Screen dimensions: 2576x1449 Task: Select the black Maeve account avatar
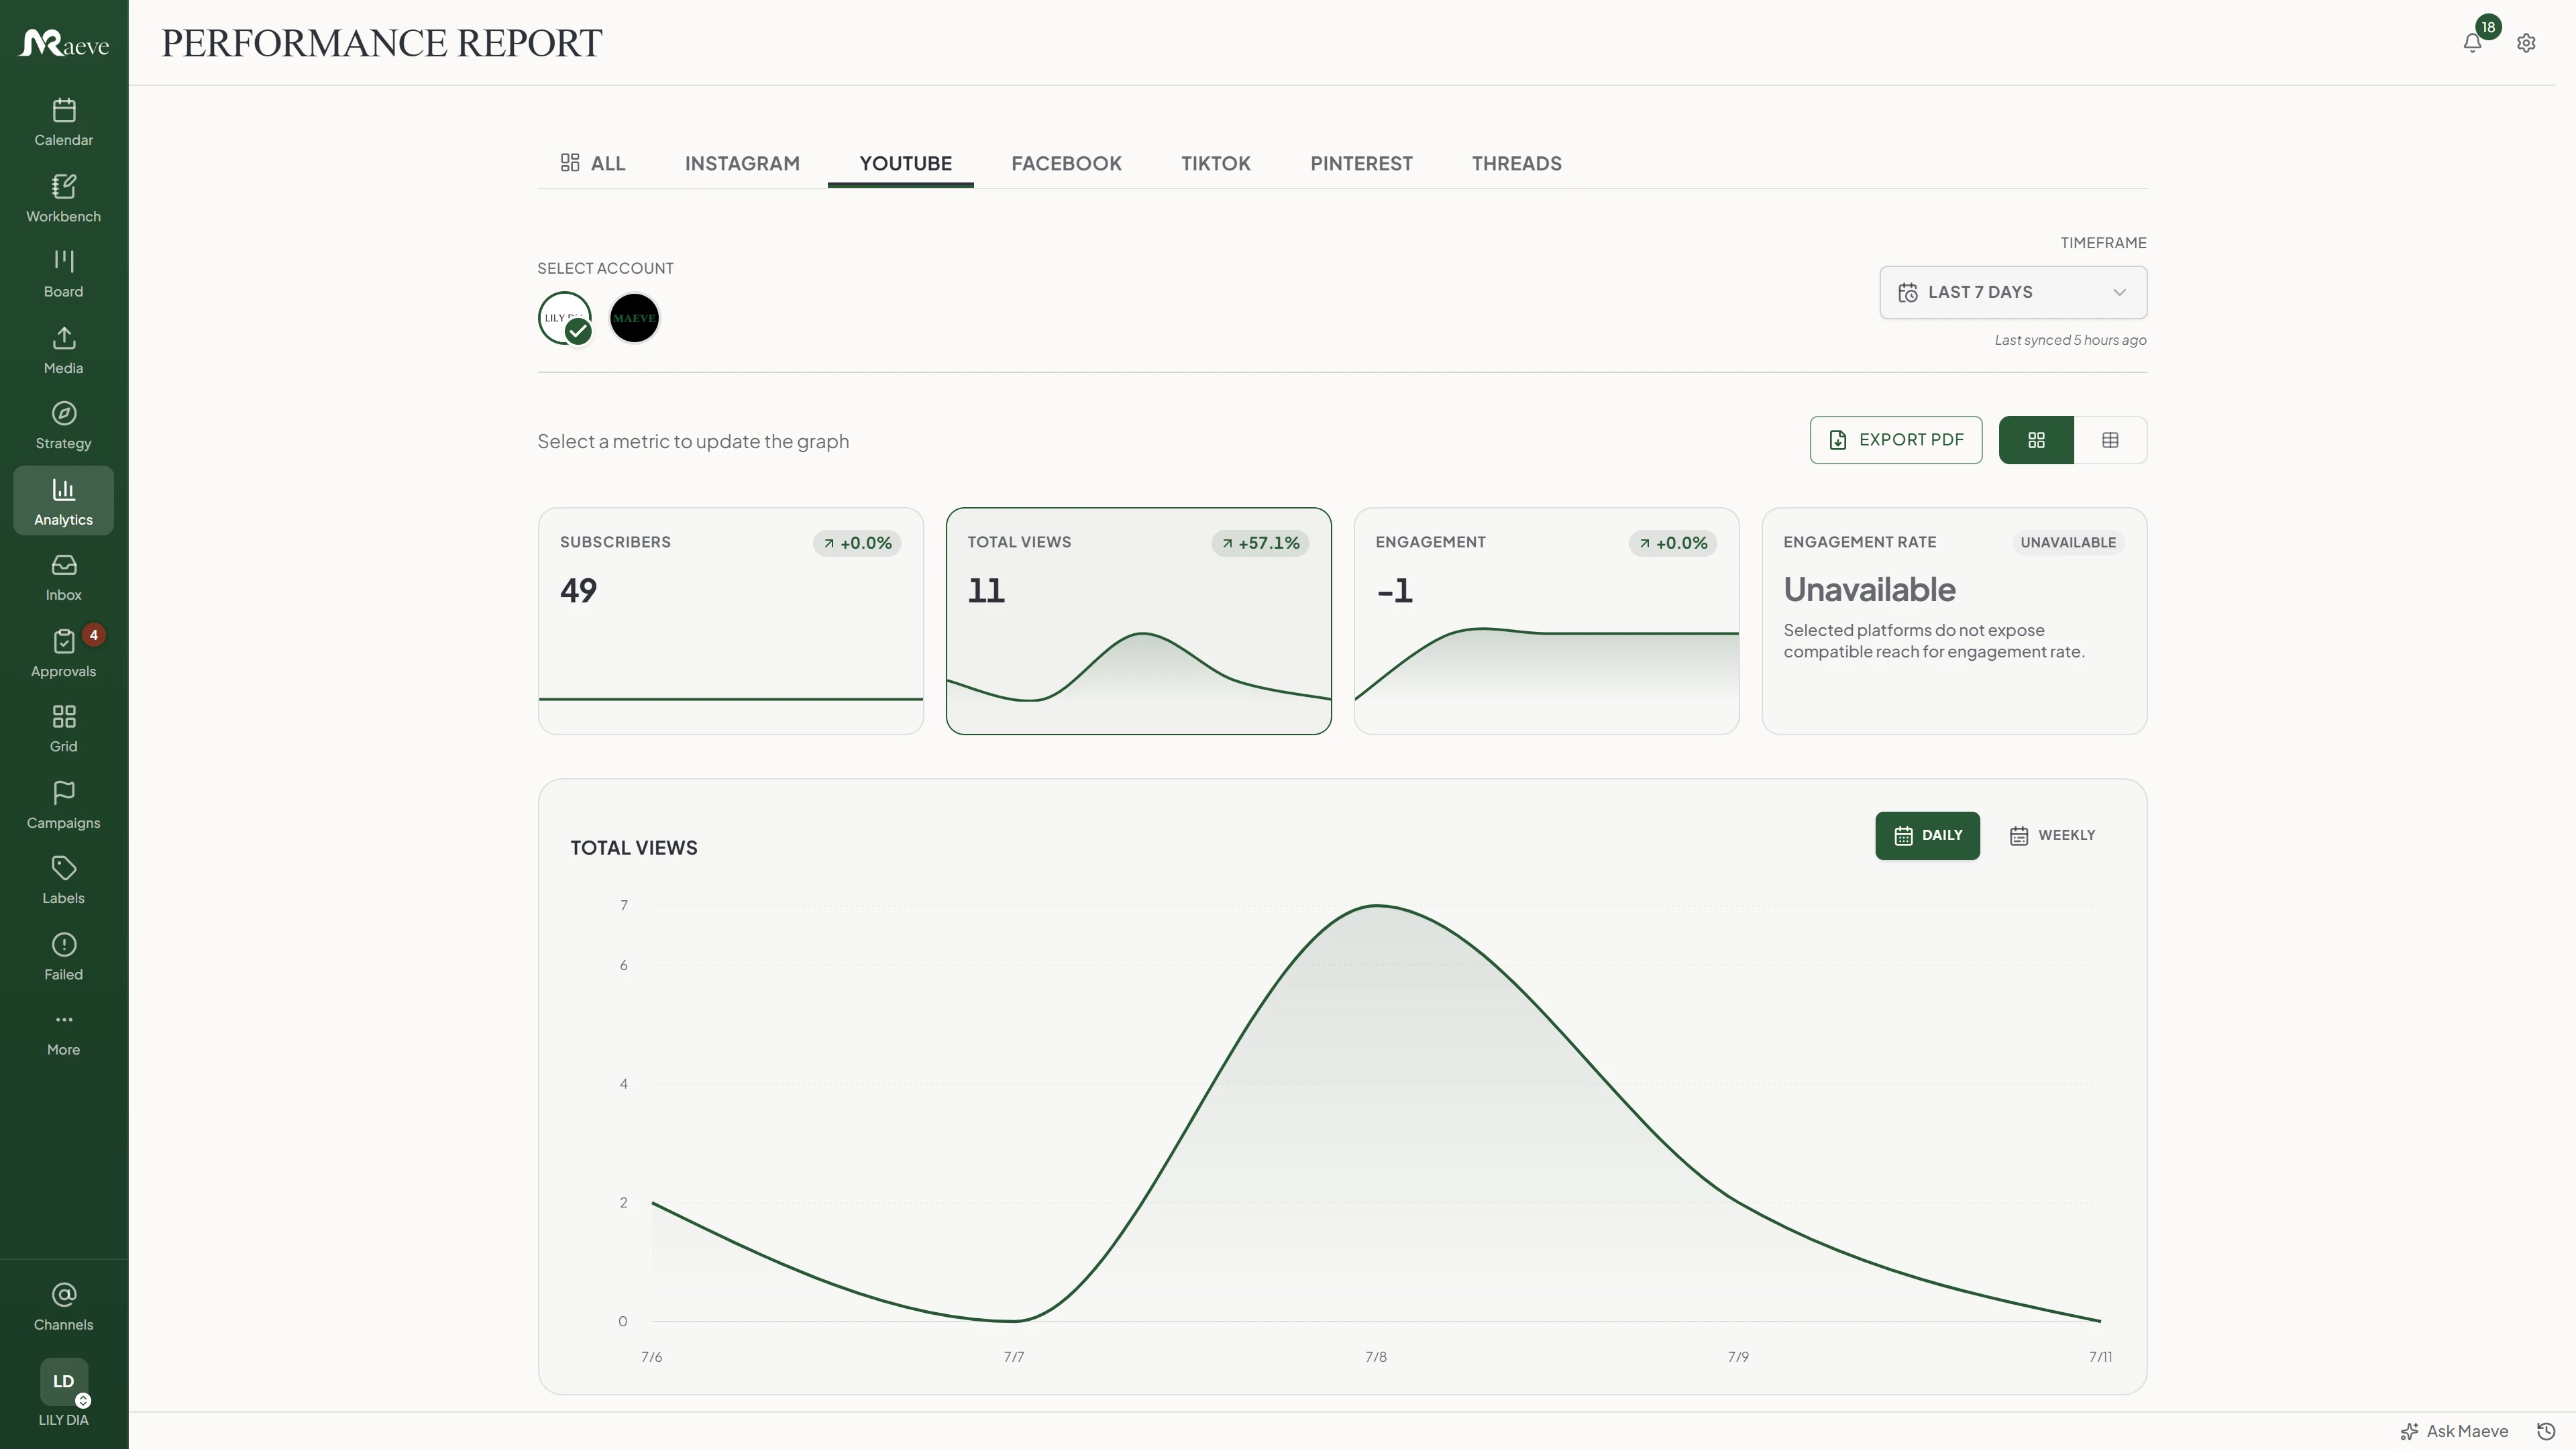(x=634, y=318)
